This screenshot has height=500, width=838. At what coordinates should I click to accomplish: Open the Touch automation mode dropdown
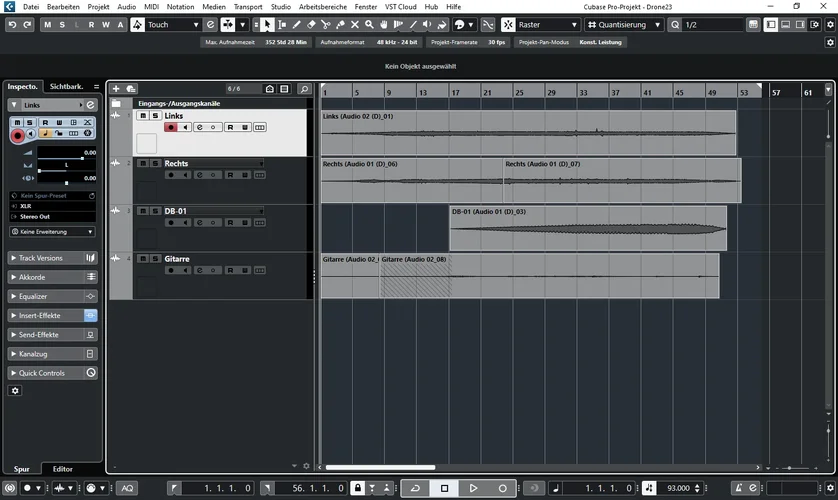point(172,24)
